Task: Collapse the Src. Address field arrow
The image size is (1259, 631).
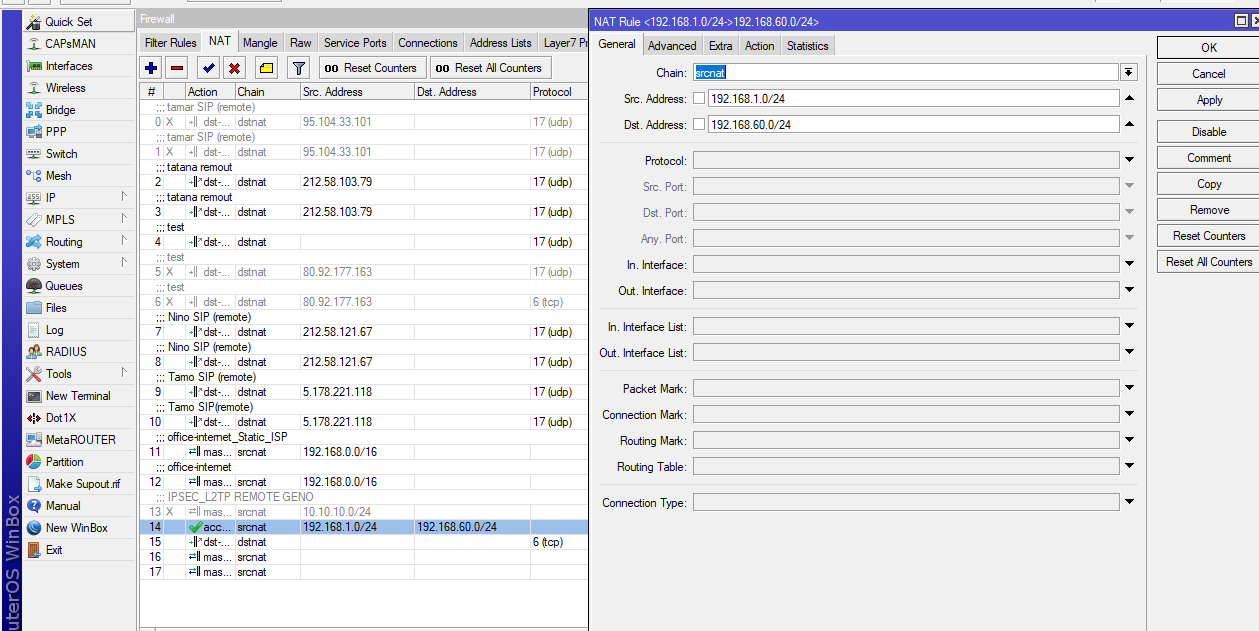Action: [1129, 98]
